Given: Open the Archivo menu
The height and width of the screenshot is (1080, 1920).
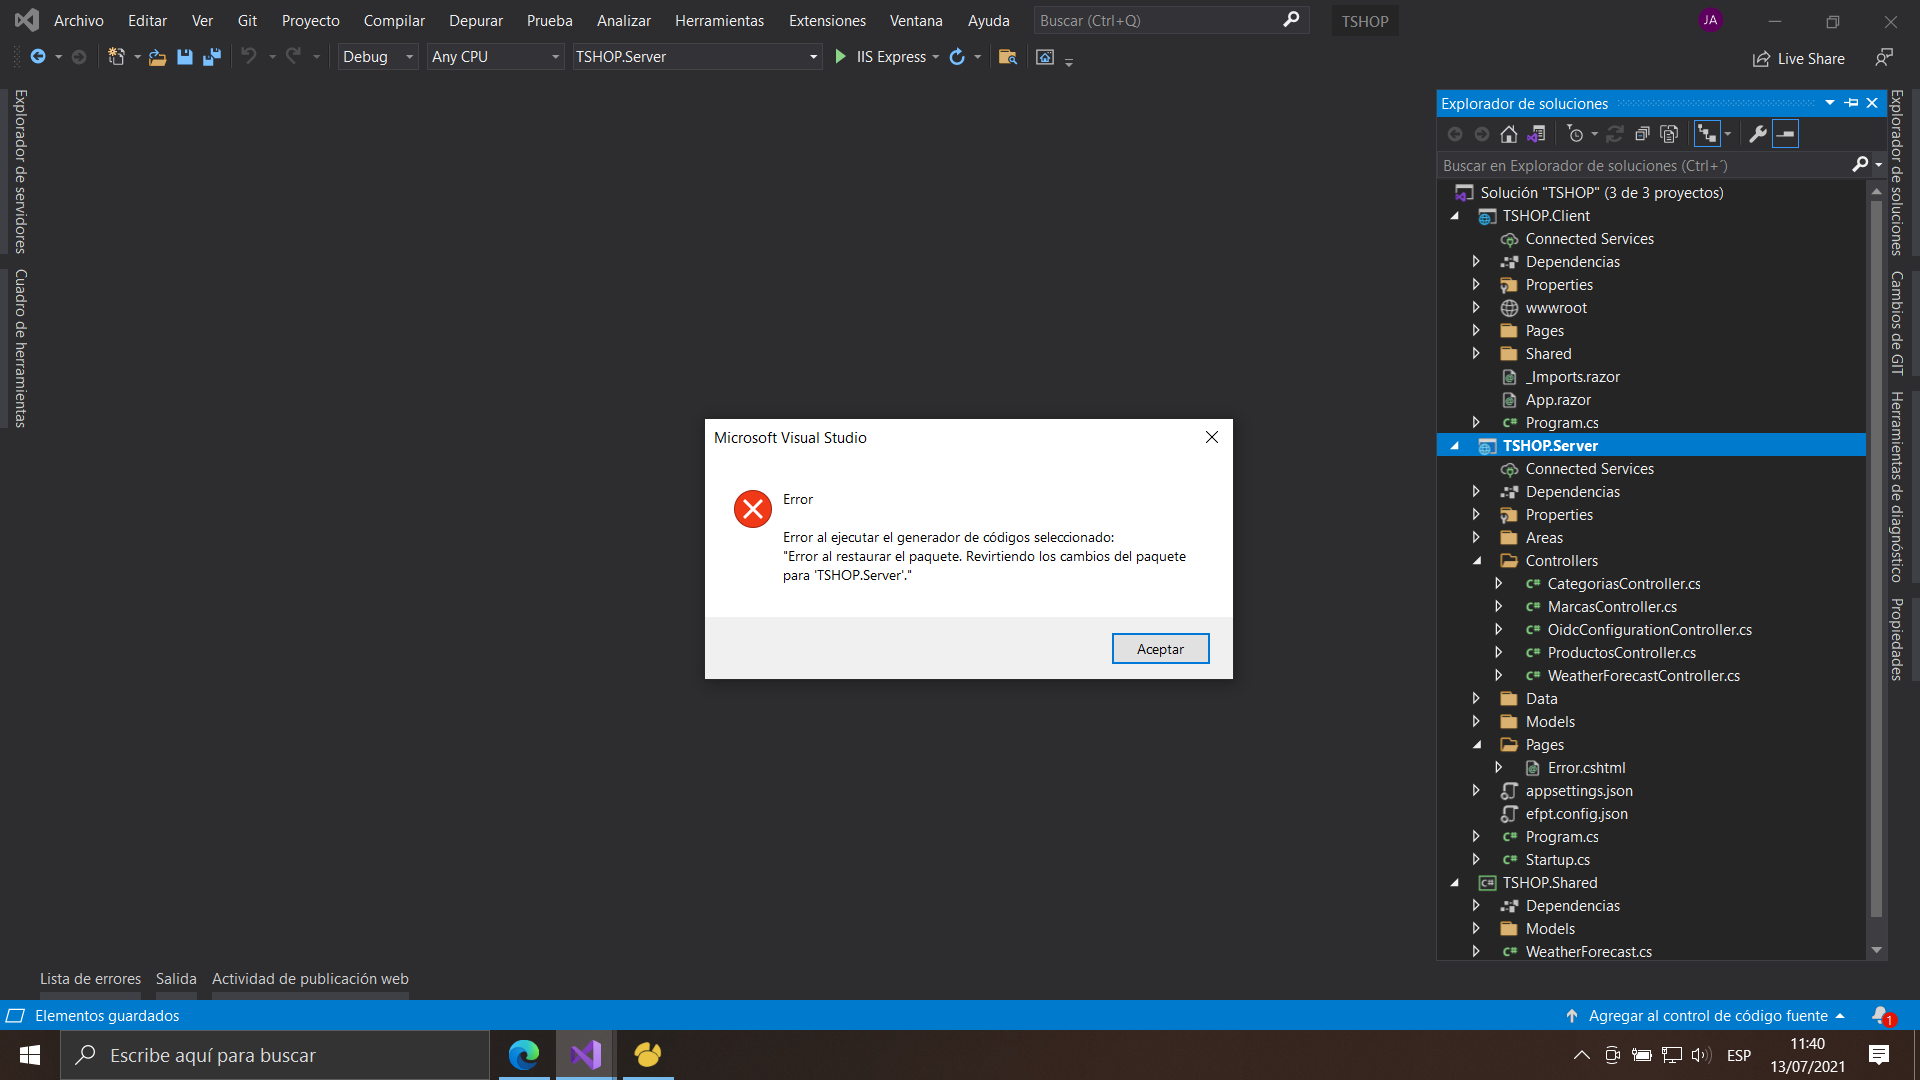Looking at the screenshot, I should pyautogui.click(x=79, y=20).
